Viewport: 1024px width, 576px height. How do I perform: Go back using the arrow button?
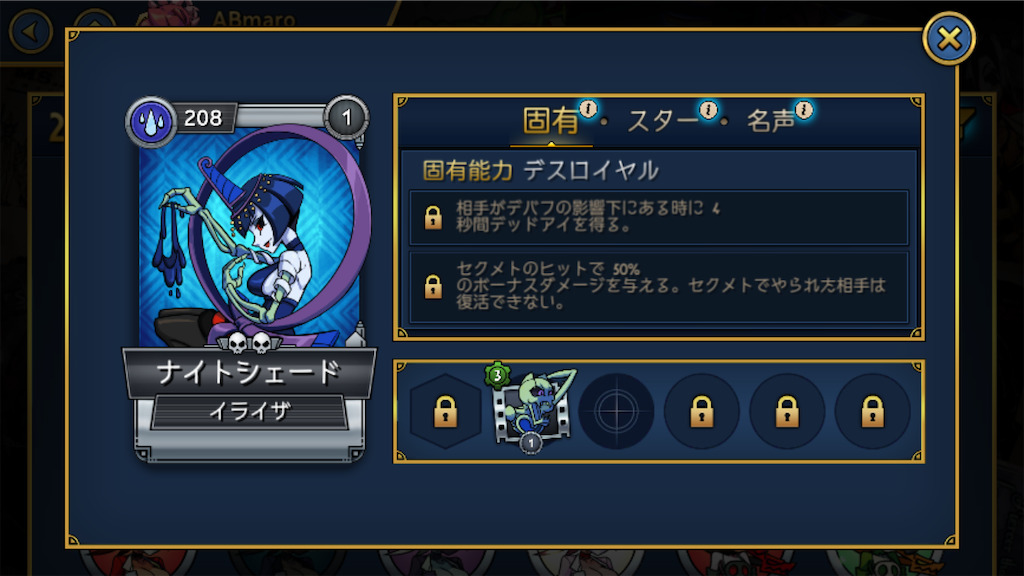(30, 31)
